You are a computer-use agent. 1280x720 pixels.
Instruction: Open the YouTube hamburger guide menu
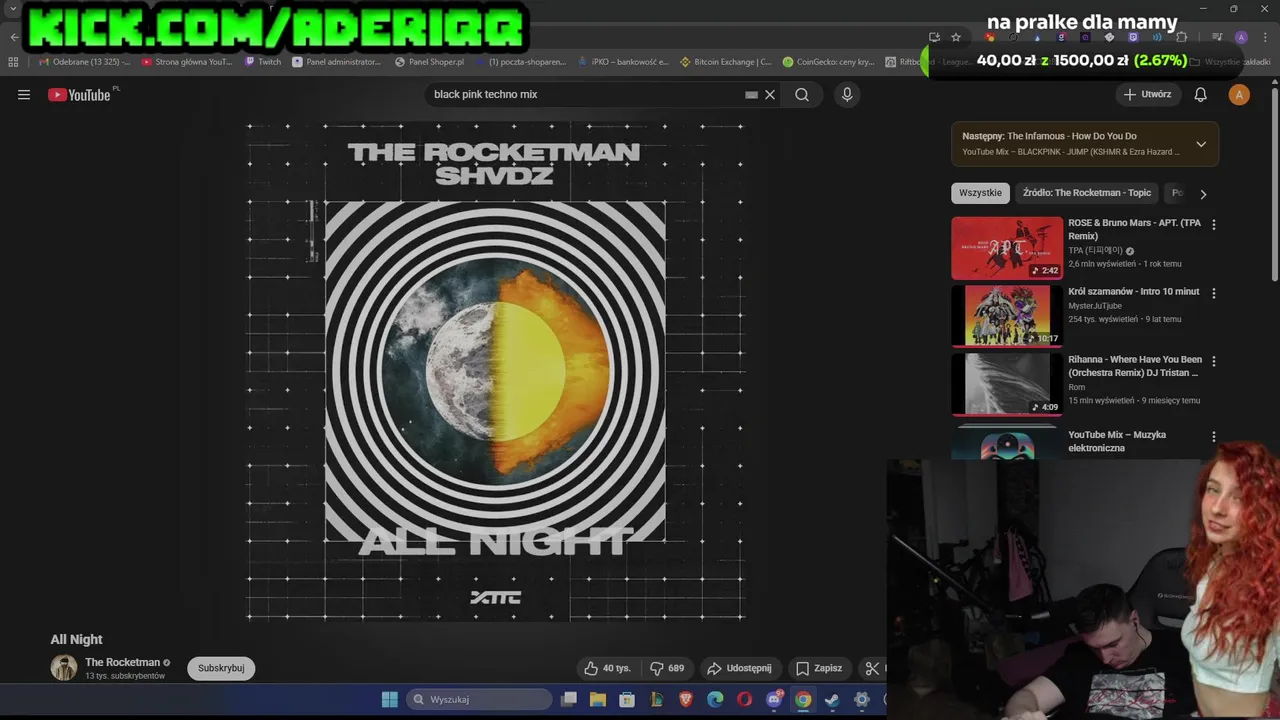tap(24, 95)
